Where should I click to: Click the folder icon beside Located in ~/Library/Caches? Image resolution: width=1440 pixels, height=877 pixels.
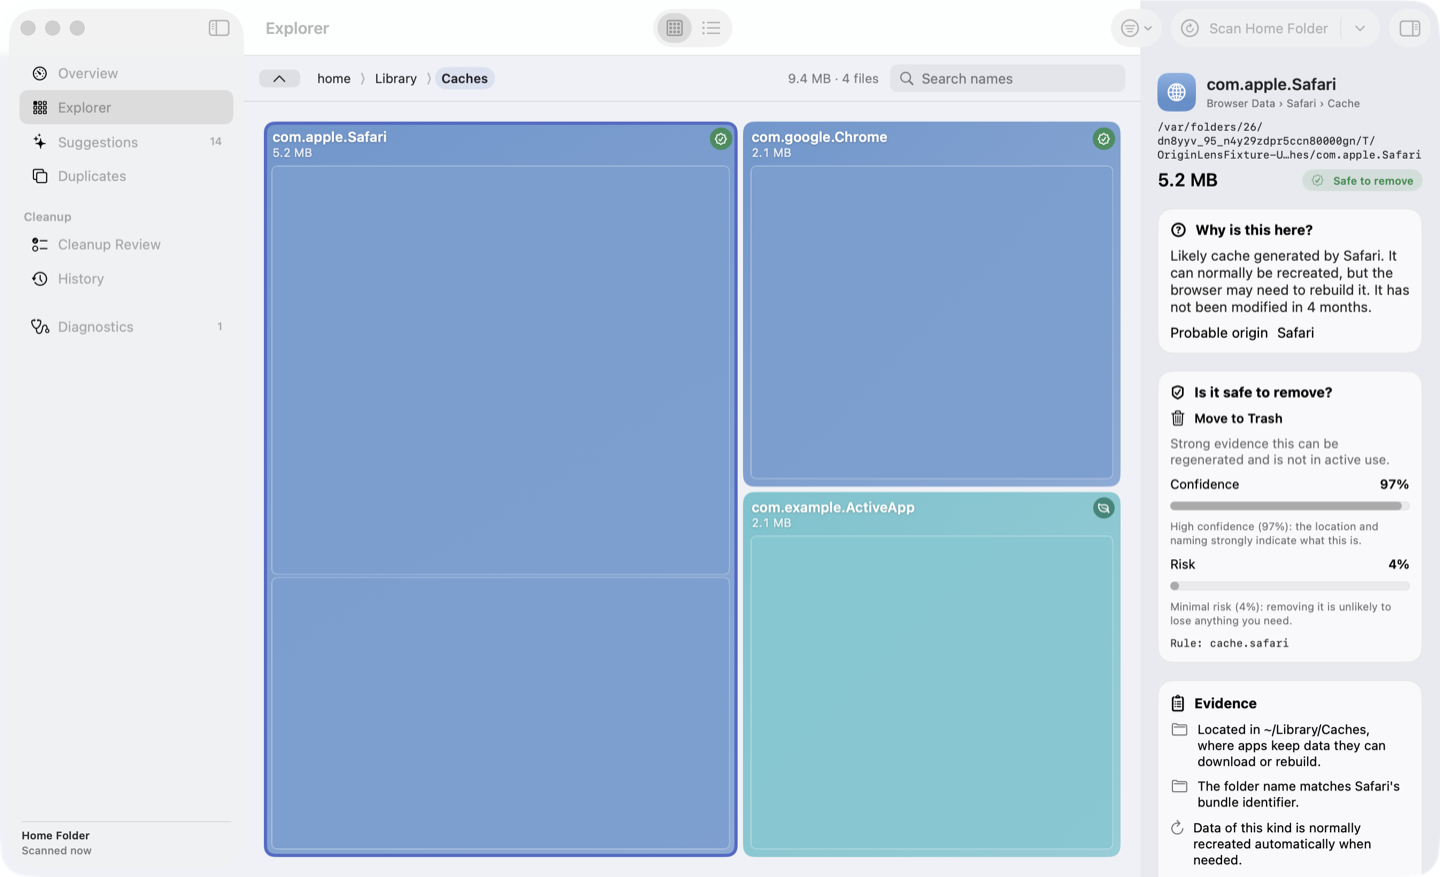pos(1180,730)
